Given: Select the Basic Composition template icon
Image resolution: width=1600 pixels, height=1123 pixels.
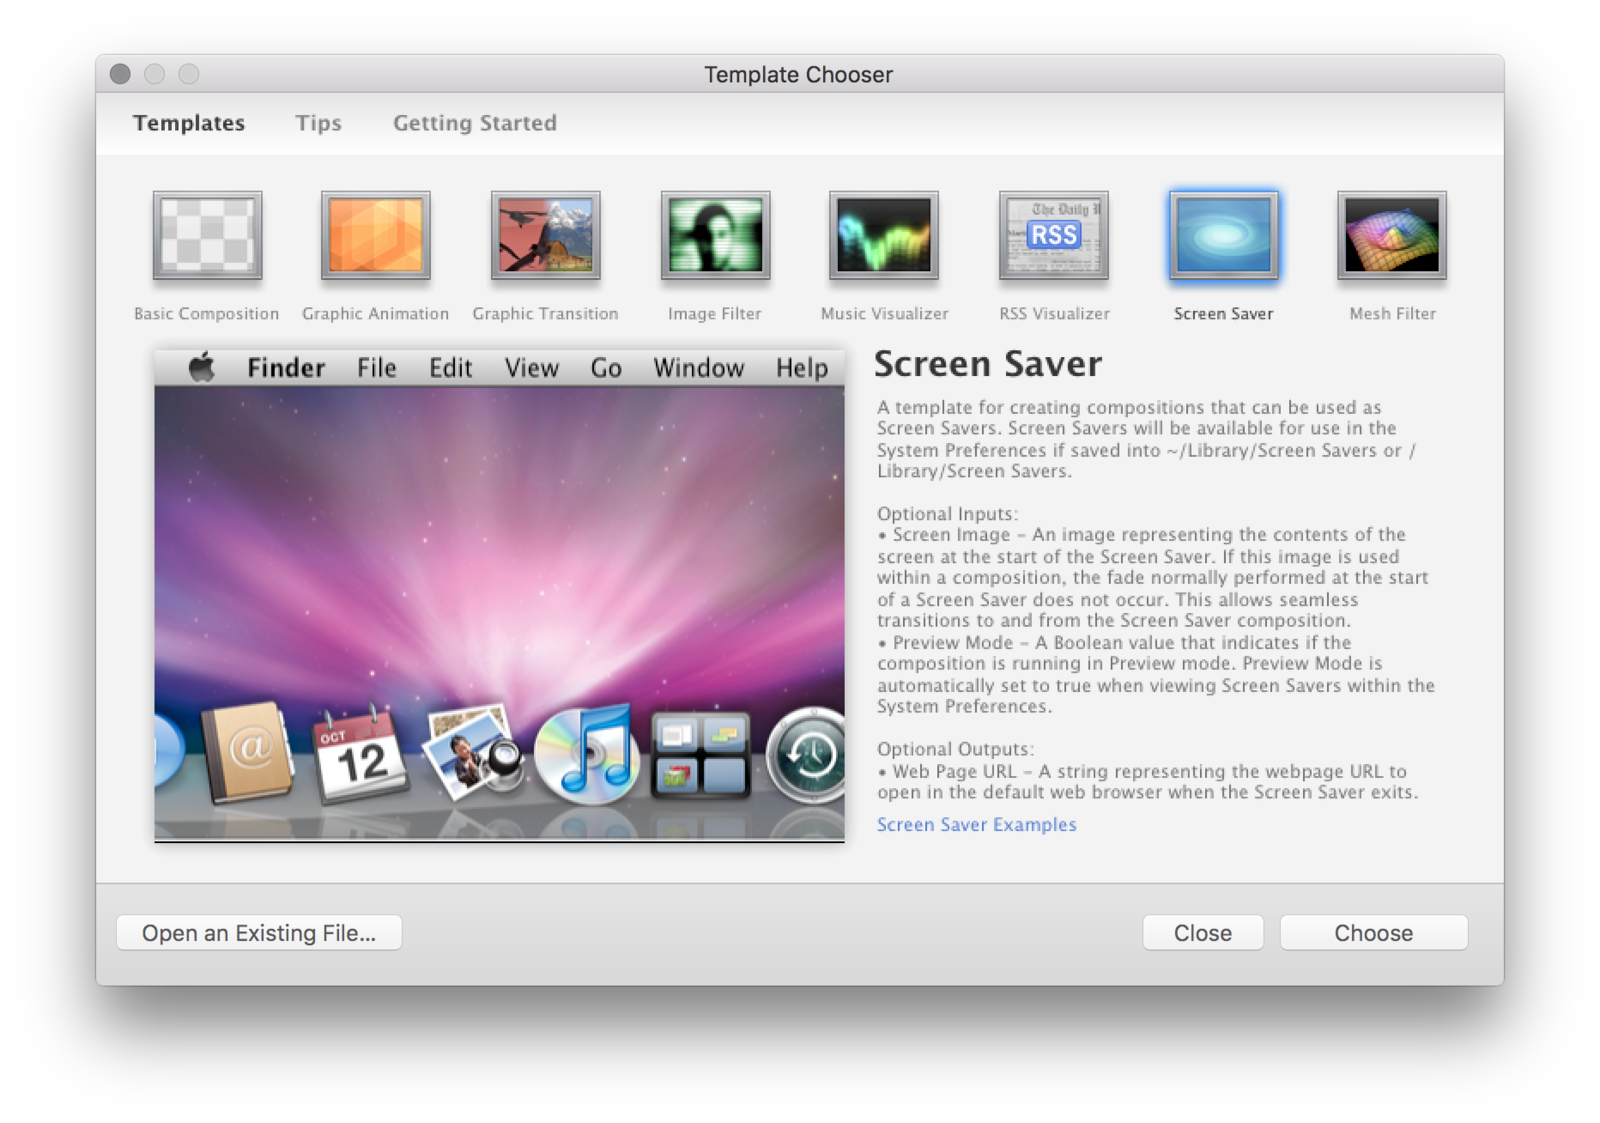Looking at the screenshot, I should coord(207,236).
